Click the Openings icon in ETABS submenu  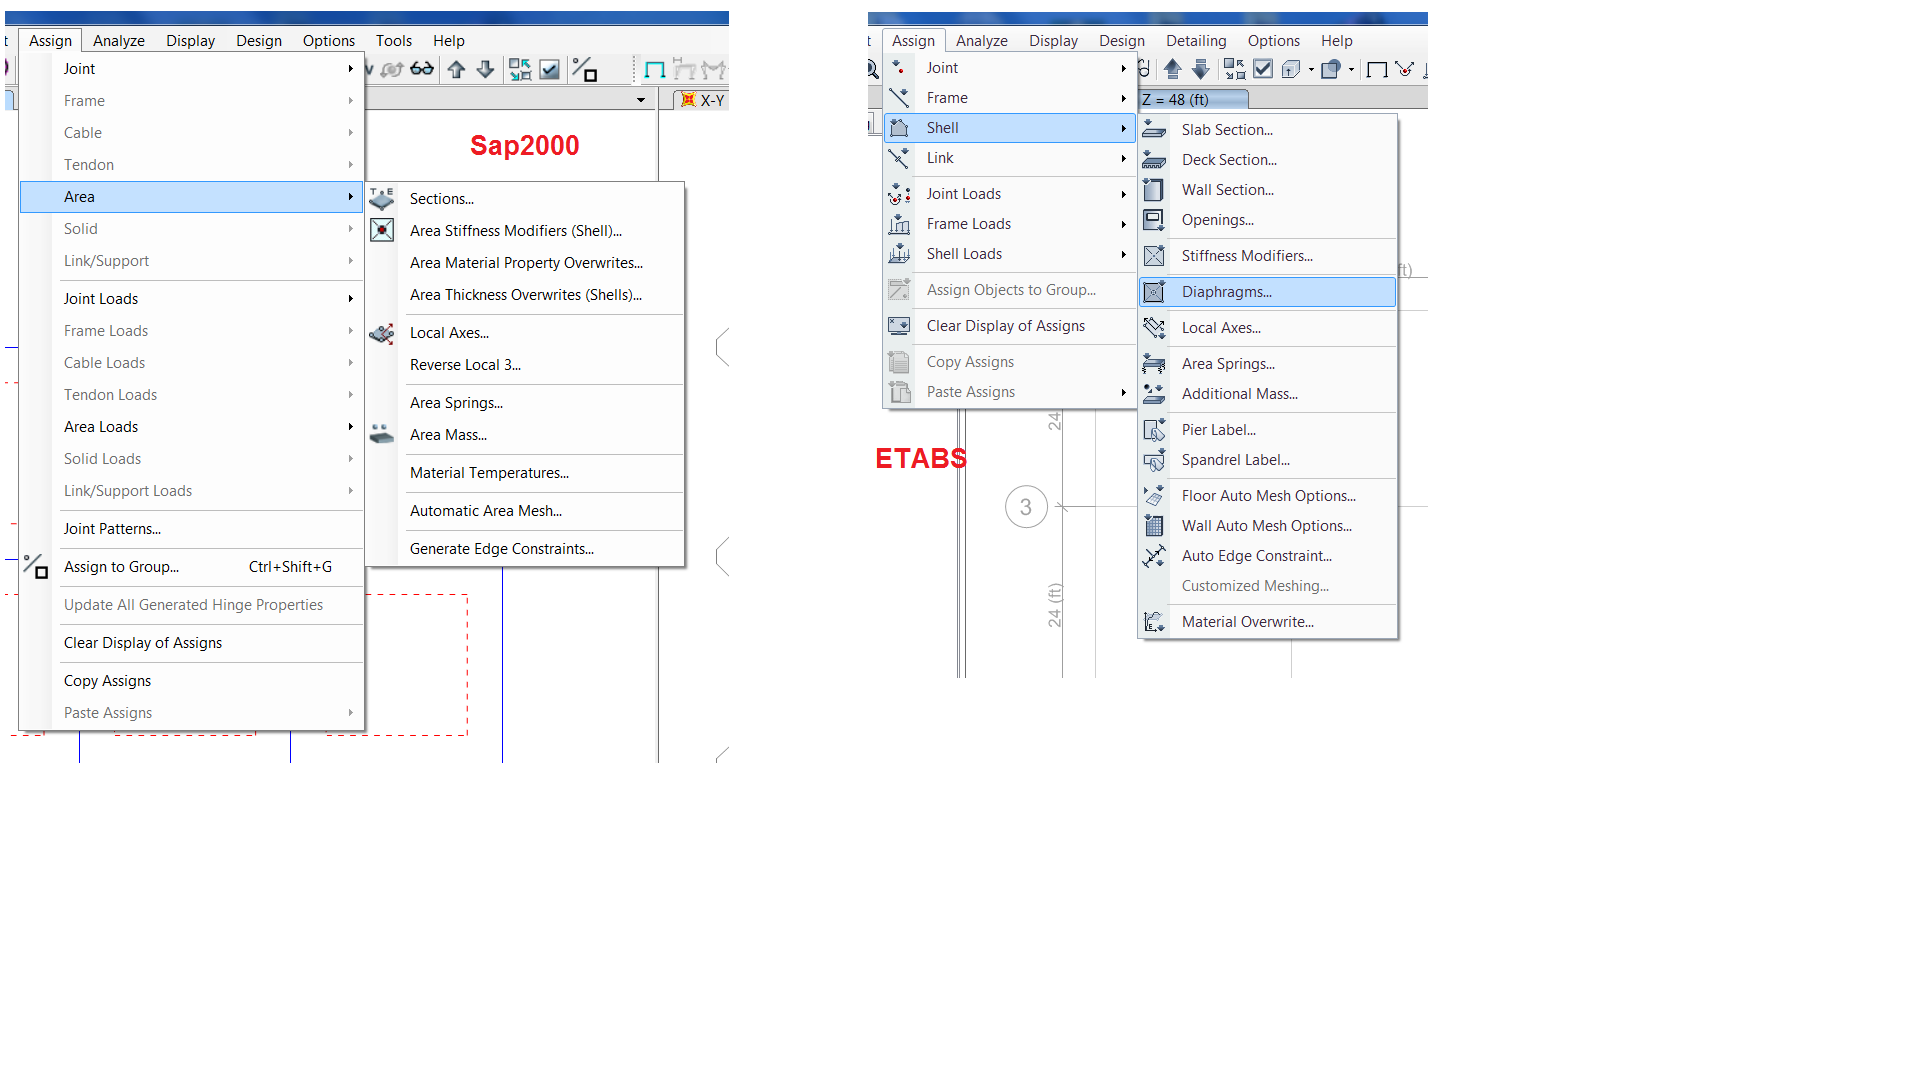(x=1154, y=220)
